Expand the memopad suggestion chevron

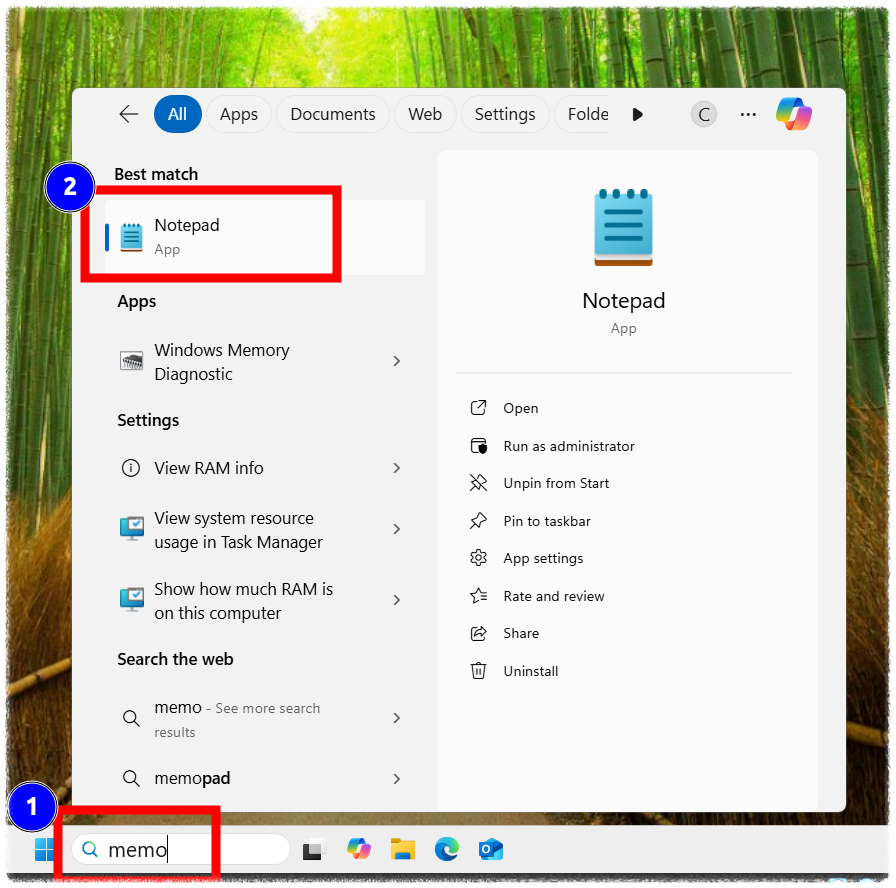pos(397,779)
